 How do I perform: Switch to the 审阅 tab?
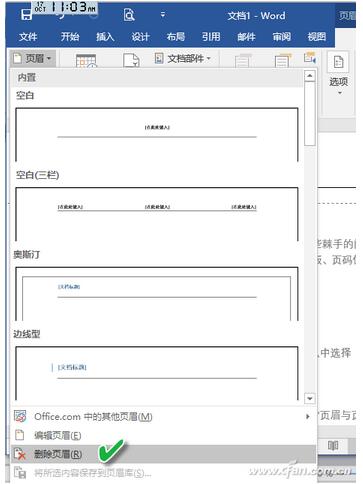[282, 37]
